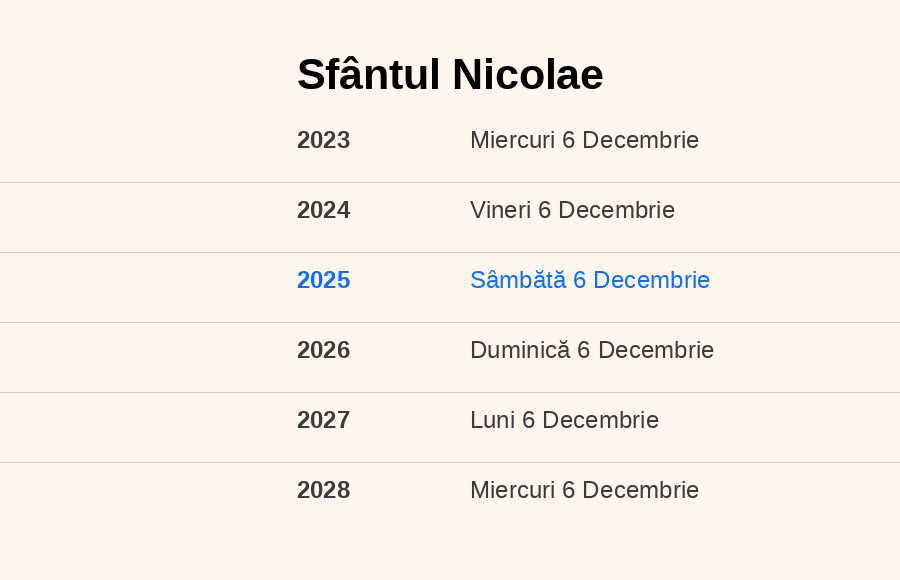
Task: Click the Luni 6 Decembrie date
Action: point(564,420)
